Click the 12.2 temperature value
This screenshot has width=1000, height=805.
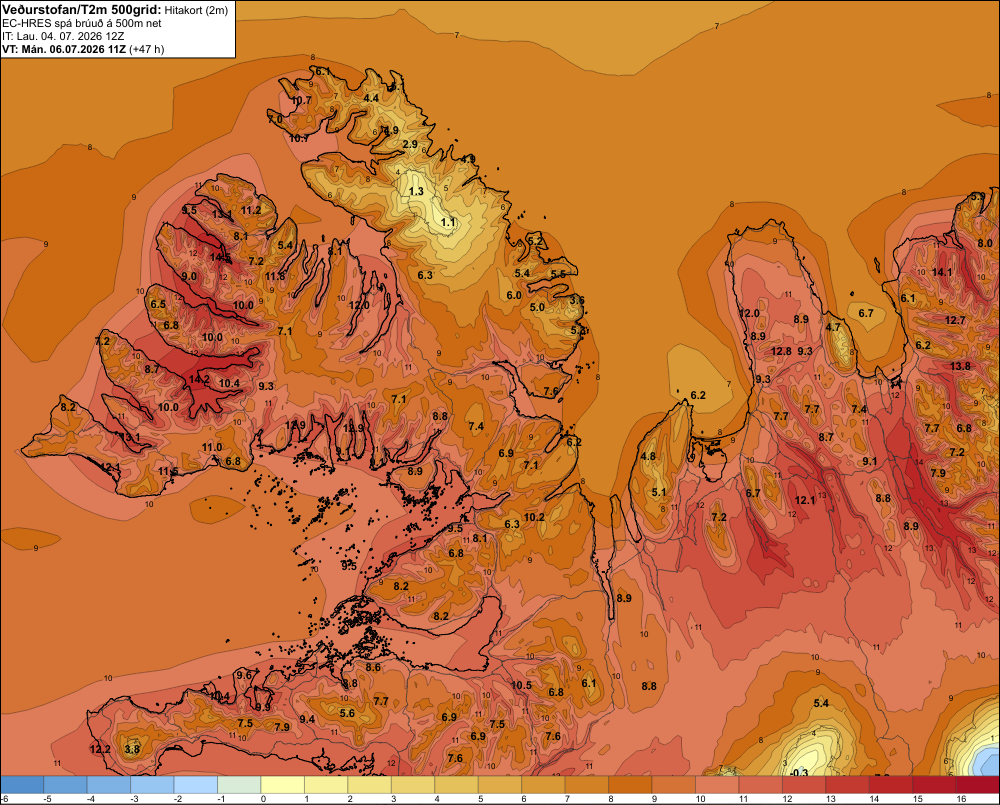click(100, 749)
